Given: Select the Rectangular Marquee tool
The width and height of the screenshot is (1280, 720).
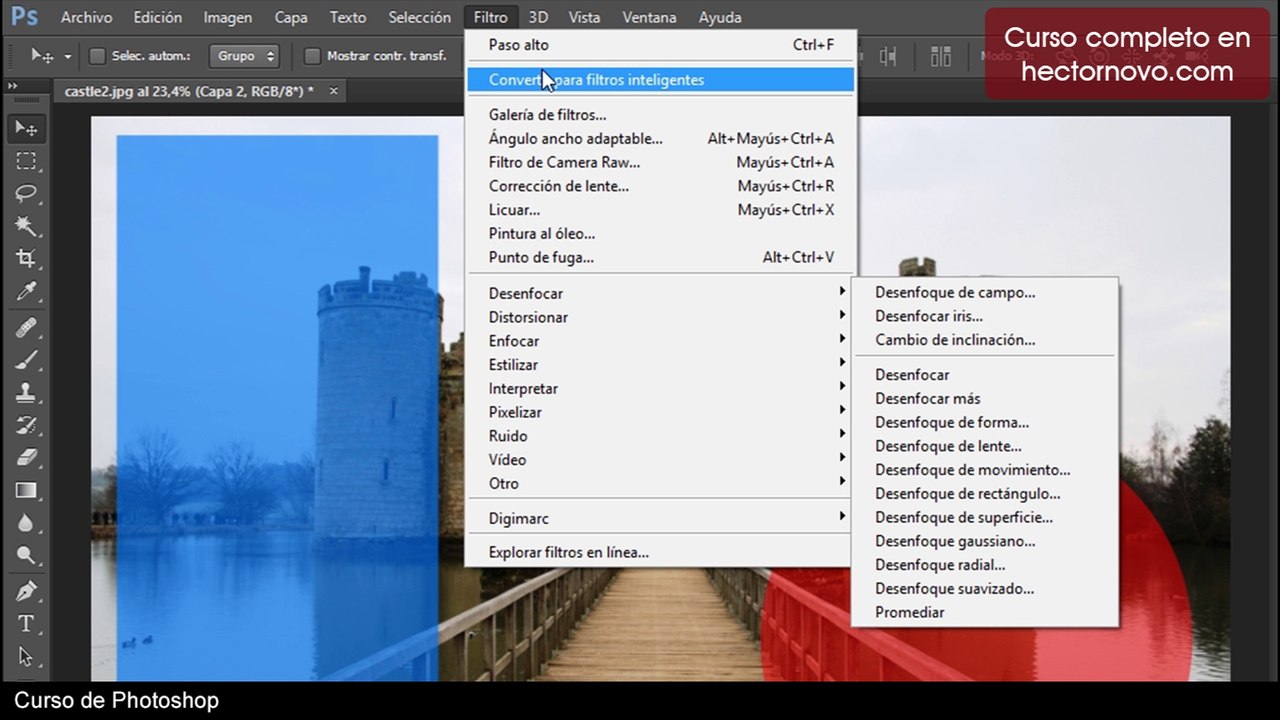Looking at the screenshot, I should (x=26, y=161).
